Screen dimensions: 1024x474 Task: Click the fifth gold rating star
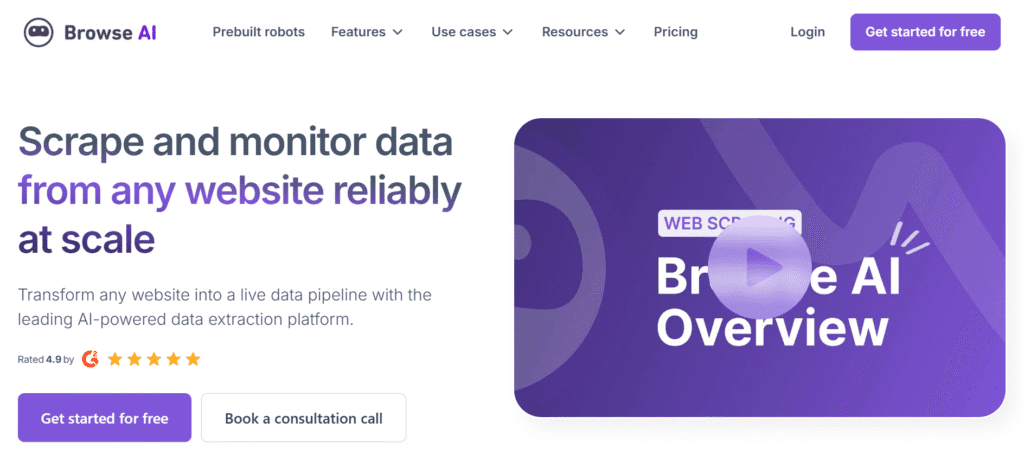pyautogui.click(x=193, y=358)
